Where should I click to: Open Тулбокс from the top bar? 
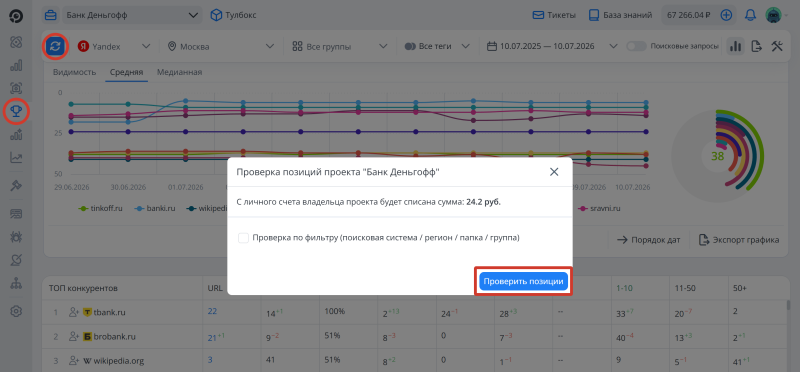234,15
